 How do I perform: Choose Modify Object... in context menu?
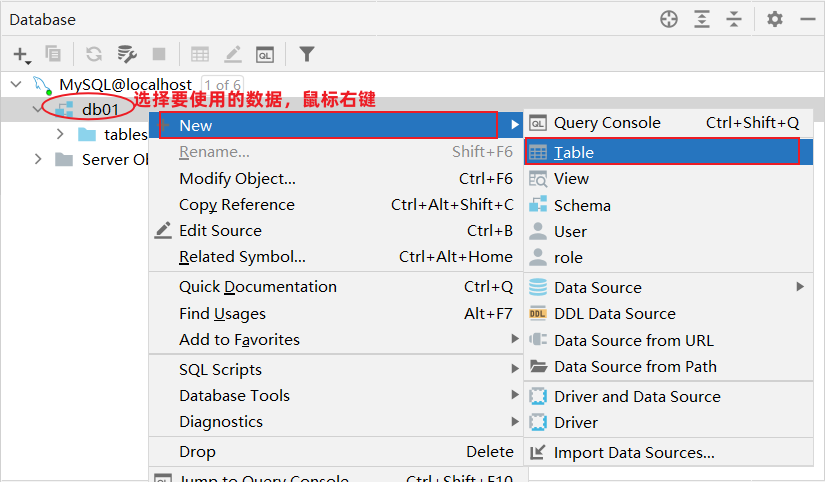click(x=237, y=179)
